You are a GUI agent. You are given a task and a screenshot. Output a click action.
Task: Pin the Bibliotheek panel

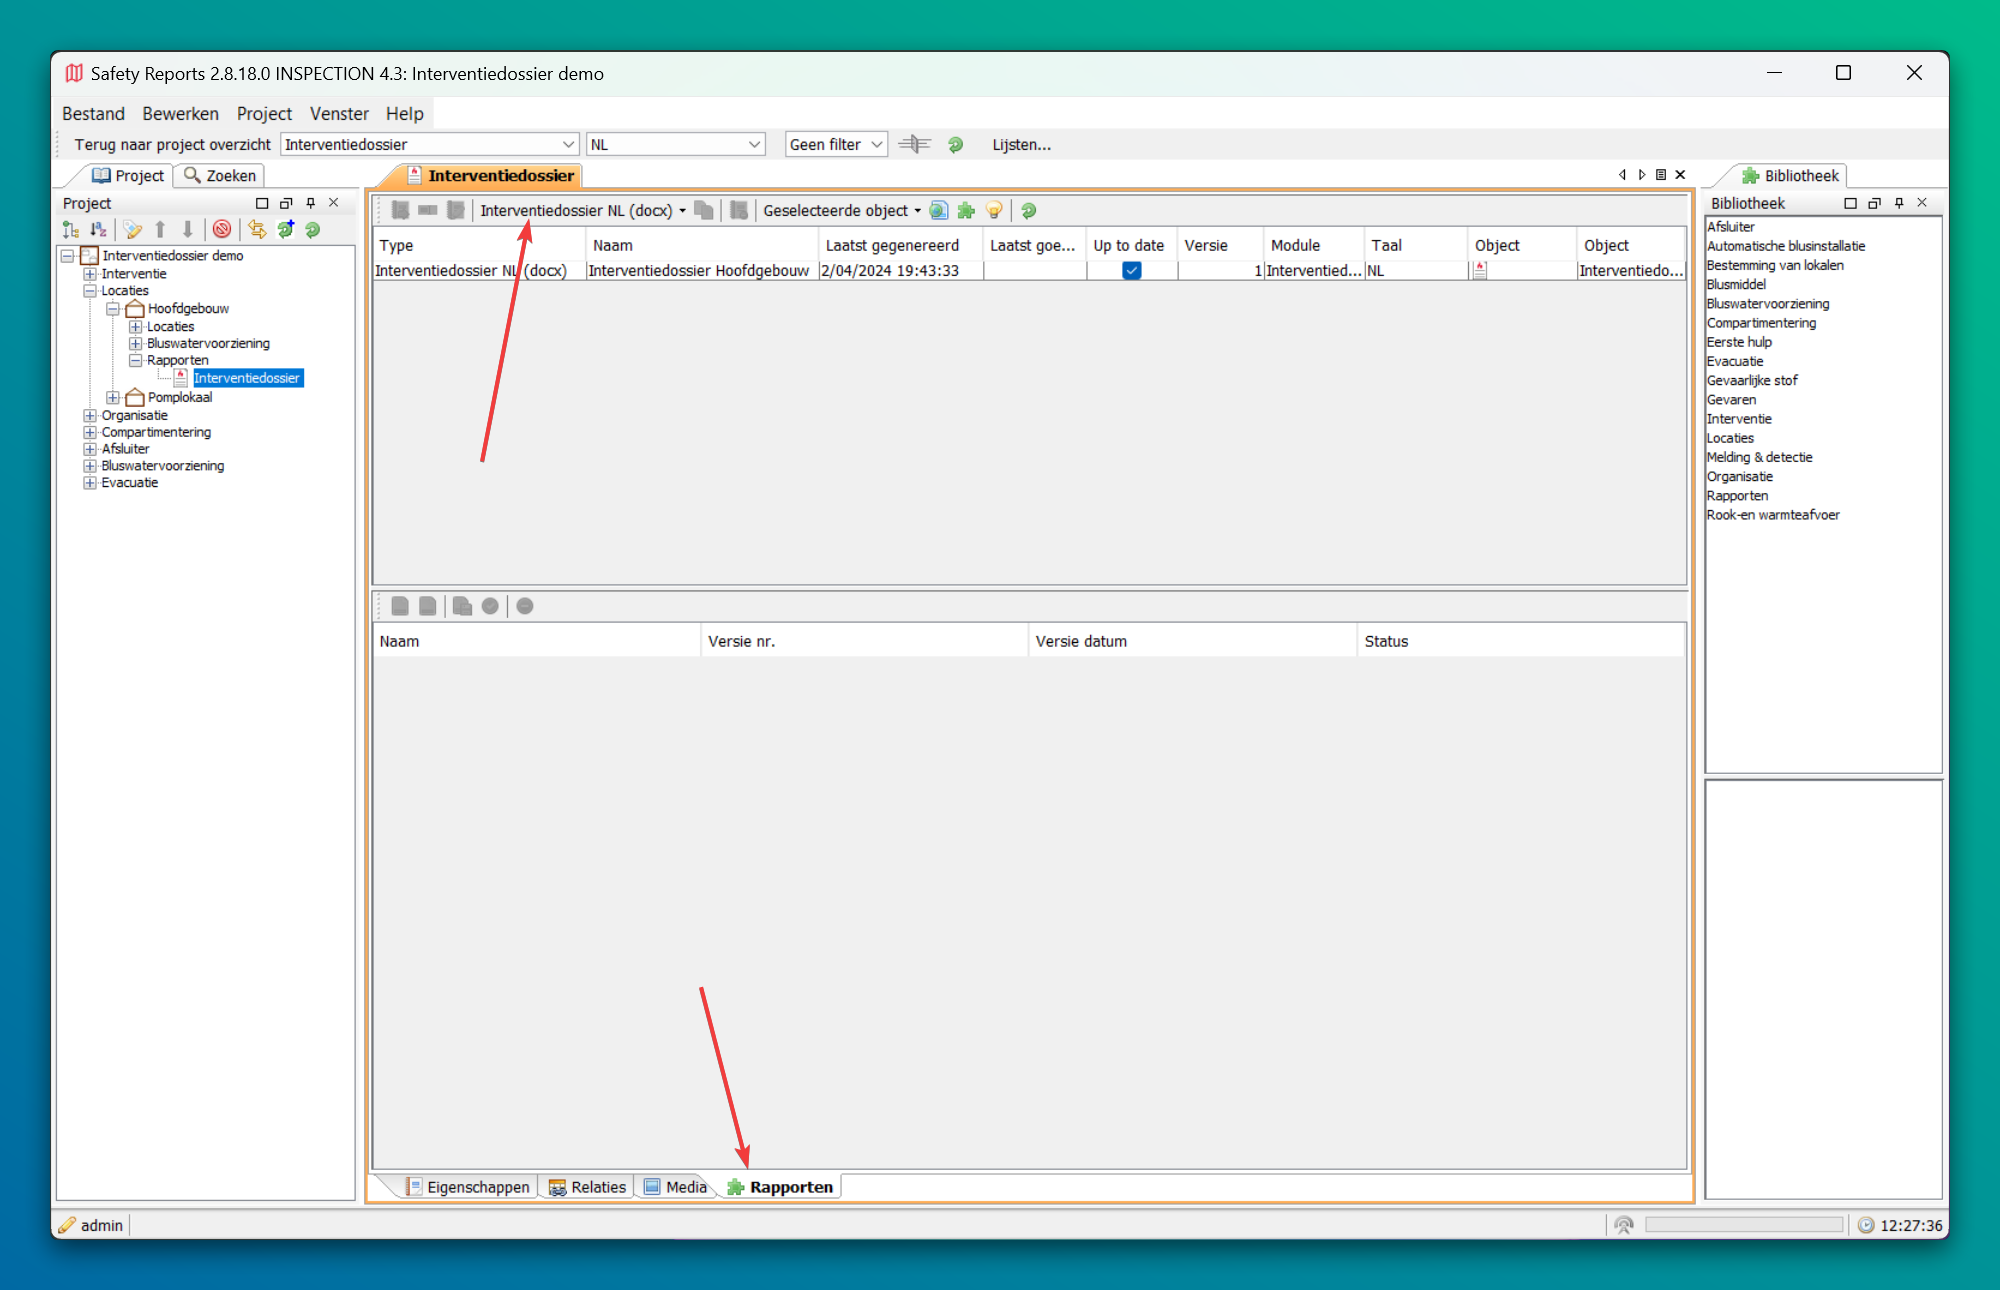1898,203
